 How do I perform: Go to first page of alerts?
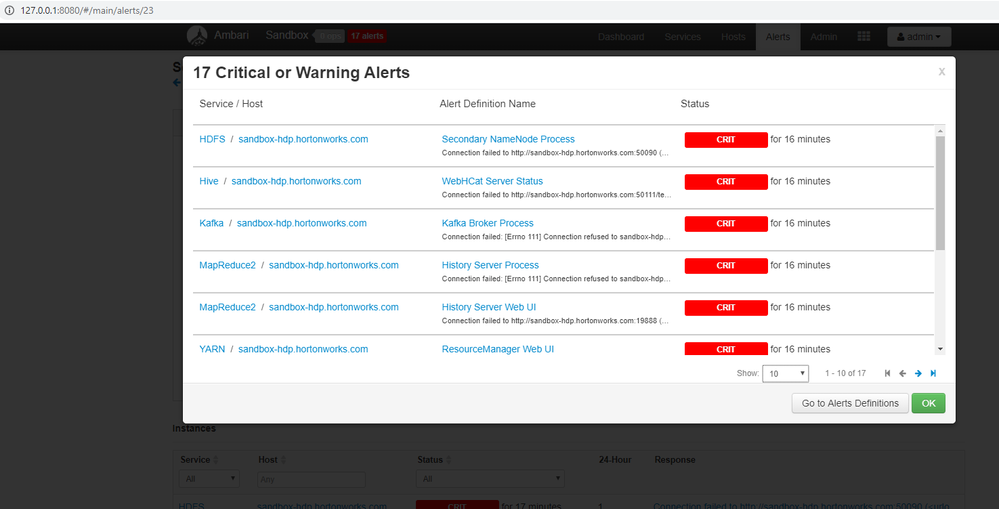click(888, 374)
